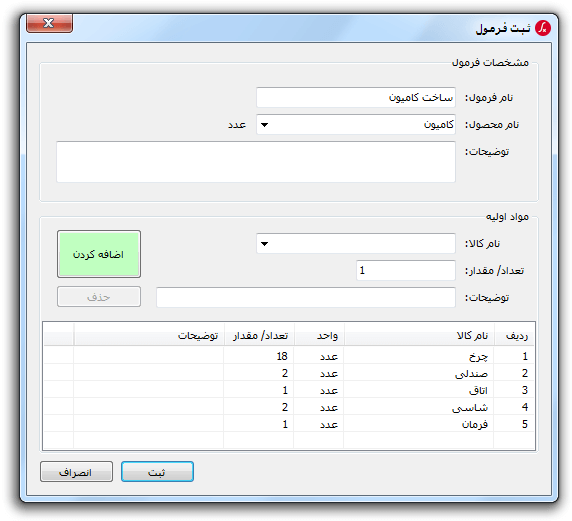572x521 pixels.
Task: Select the صندلی row in table
Action: (x=289, y=373)
